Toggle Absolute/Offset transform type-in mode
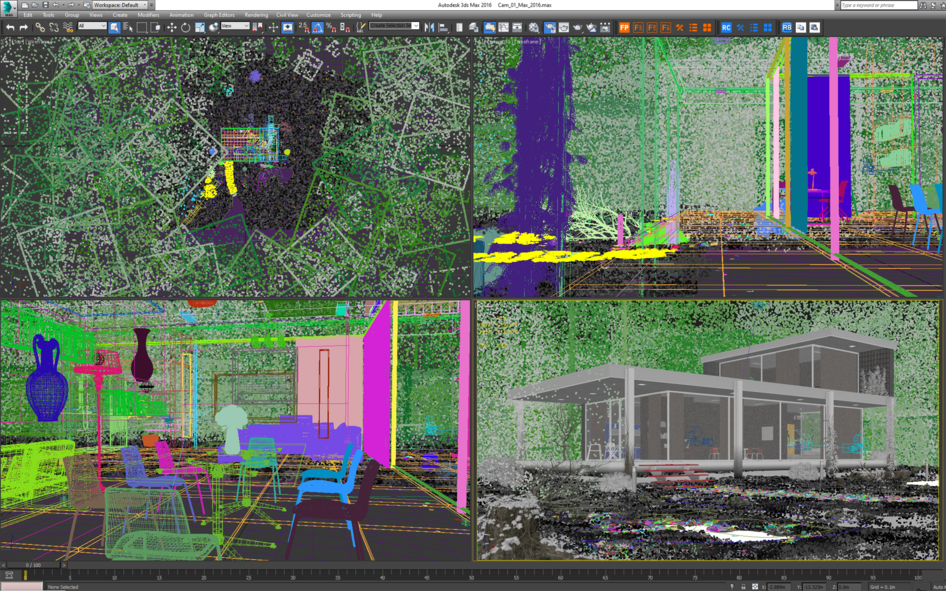The height and width of the screenshot is (591, 946). click(755, 586)
